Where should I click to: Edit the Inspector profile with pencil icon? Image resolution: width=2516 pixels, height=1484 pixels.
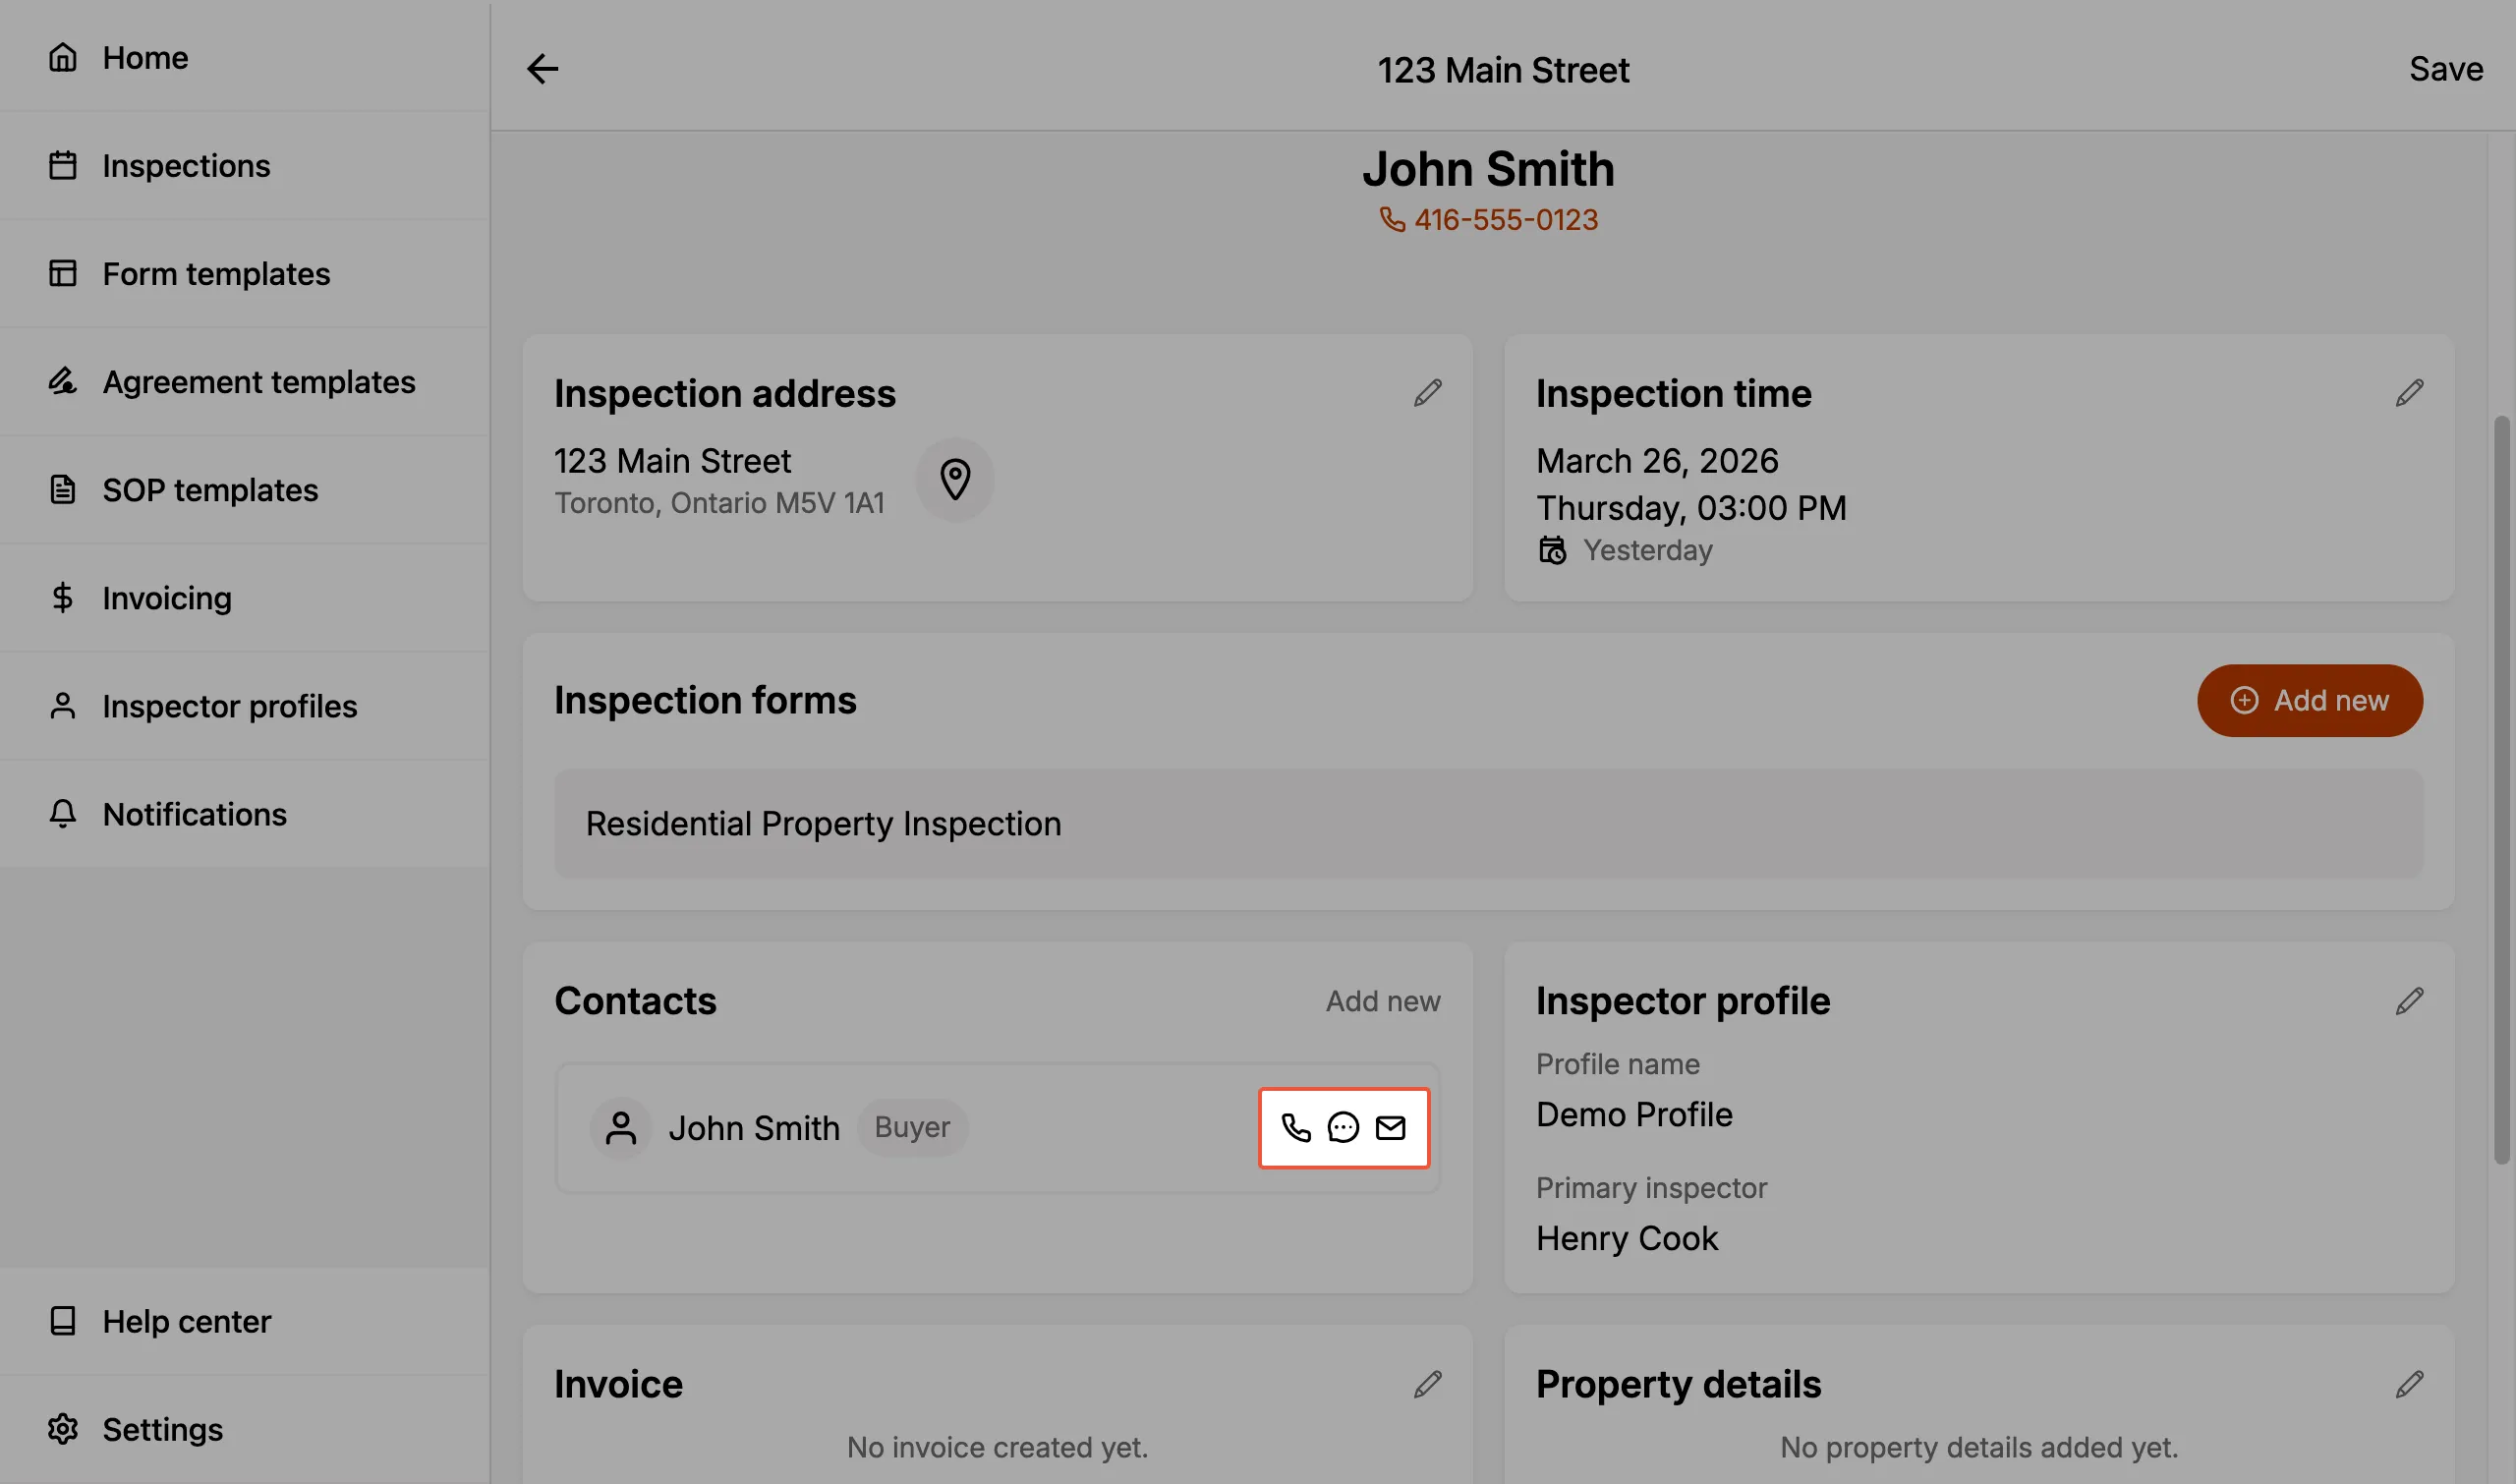tap(2409, 1001)
